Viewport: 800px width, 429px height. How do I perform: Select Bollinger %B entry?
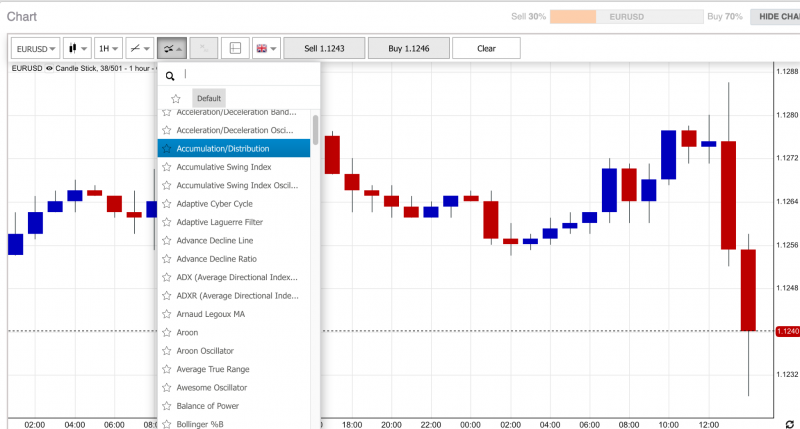(x=234, y=423)
